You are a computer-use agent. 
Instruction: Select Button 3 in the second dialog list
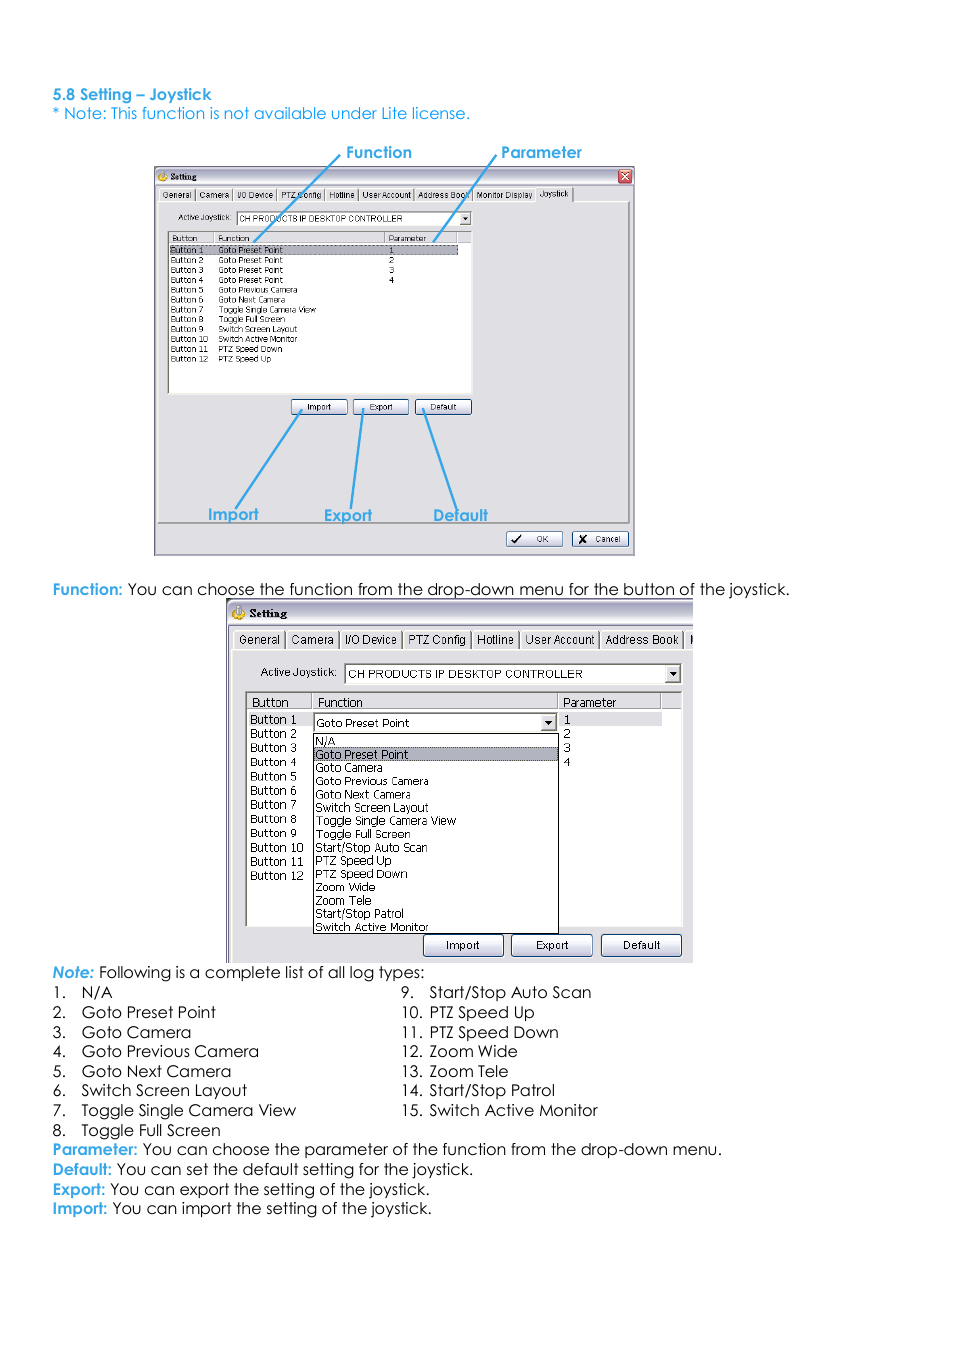pos(274,748)
